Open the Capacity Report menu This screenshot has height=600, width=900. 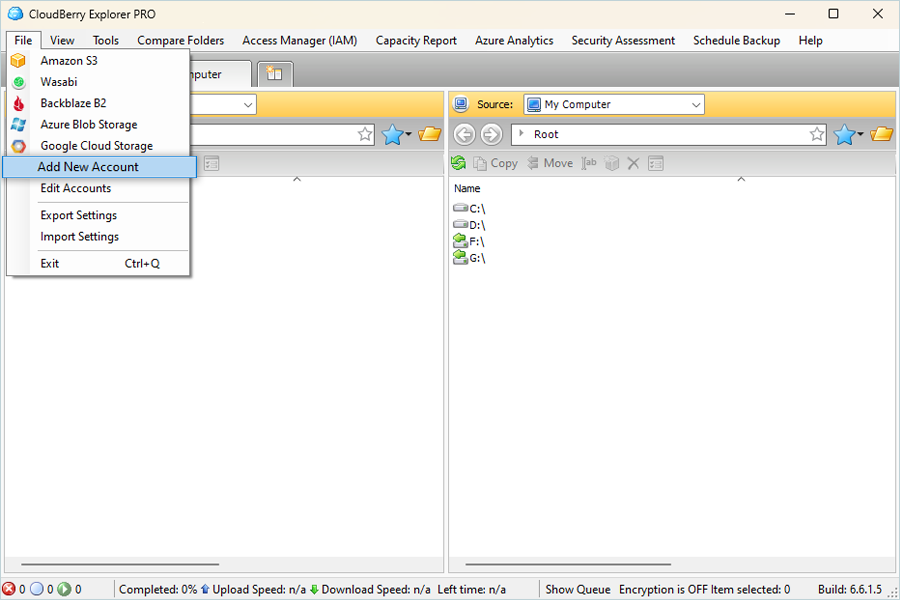[x=416, y=40]
